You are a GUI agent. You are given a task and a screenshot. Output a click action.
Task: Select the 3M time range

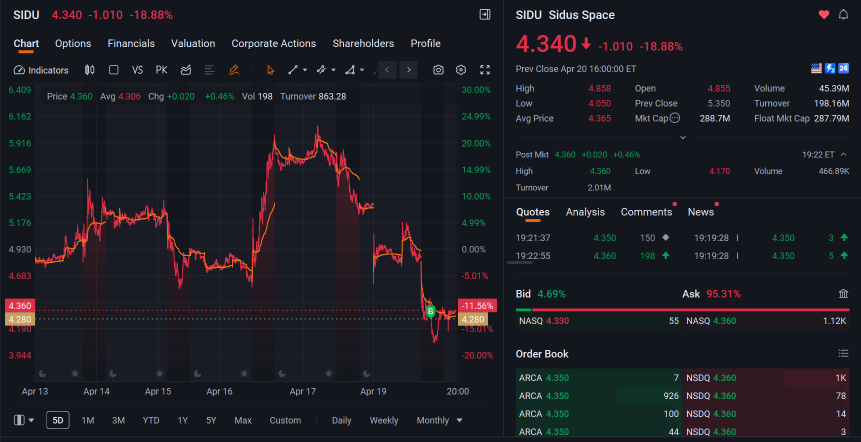coord(118,421)
